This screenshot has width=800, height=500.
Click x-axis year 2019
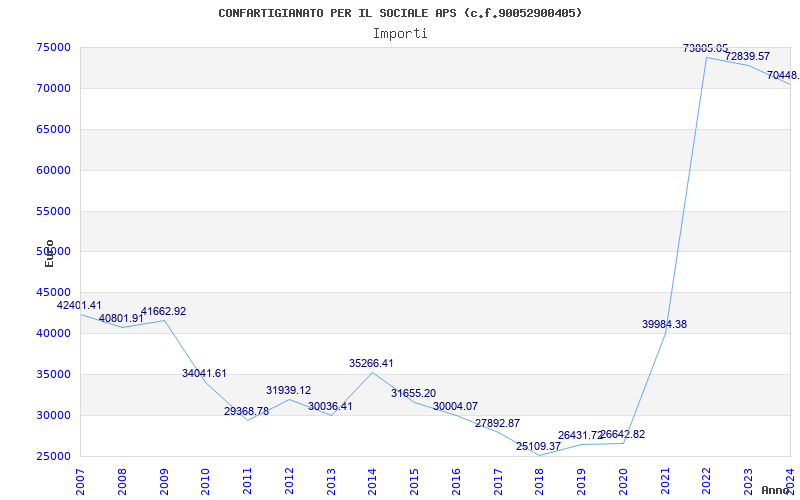pos(581,482)
